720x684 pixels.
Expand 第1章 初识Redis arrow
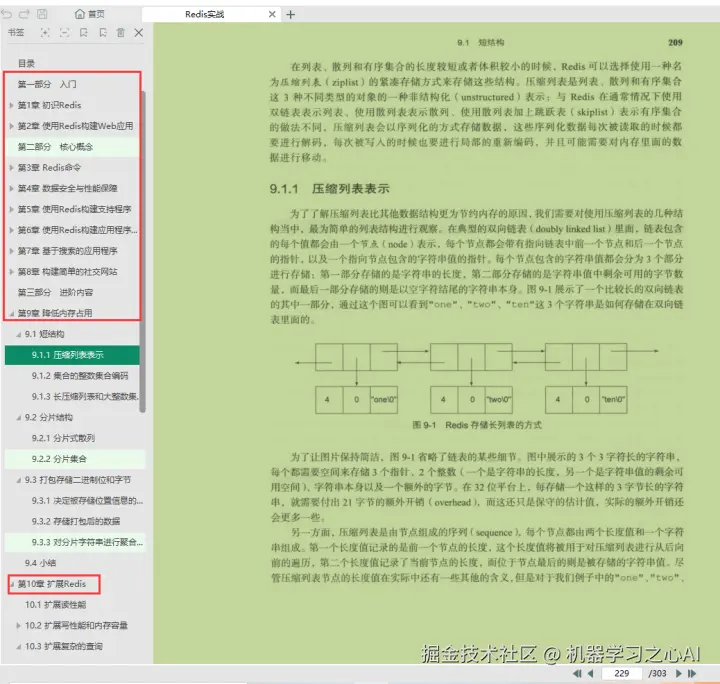(x=11, y=105)
